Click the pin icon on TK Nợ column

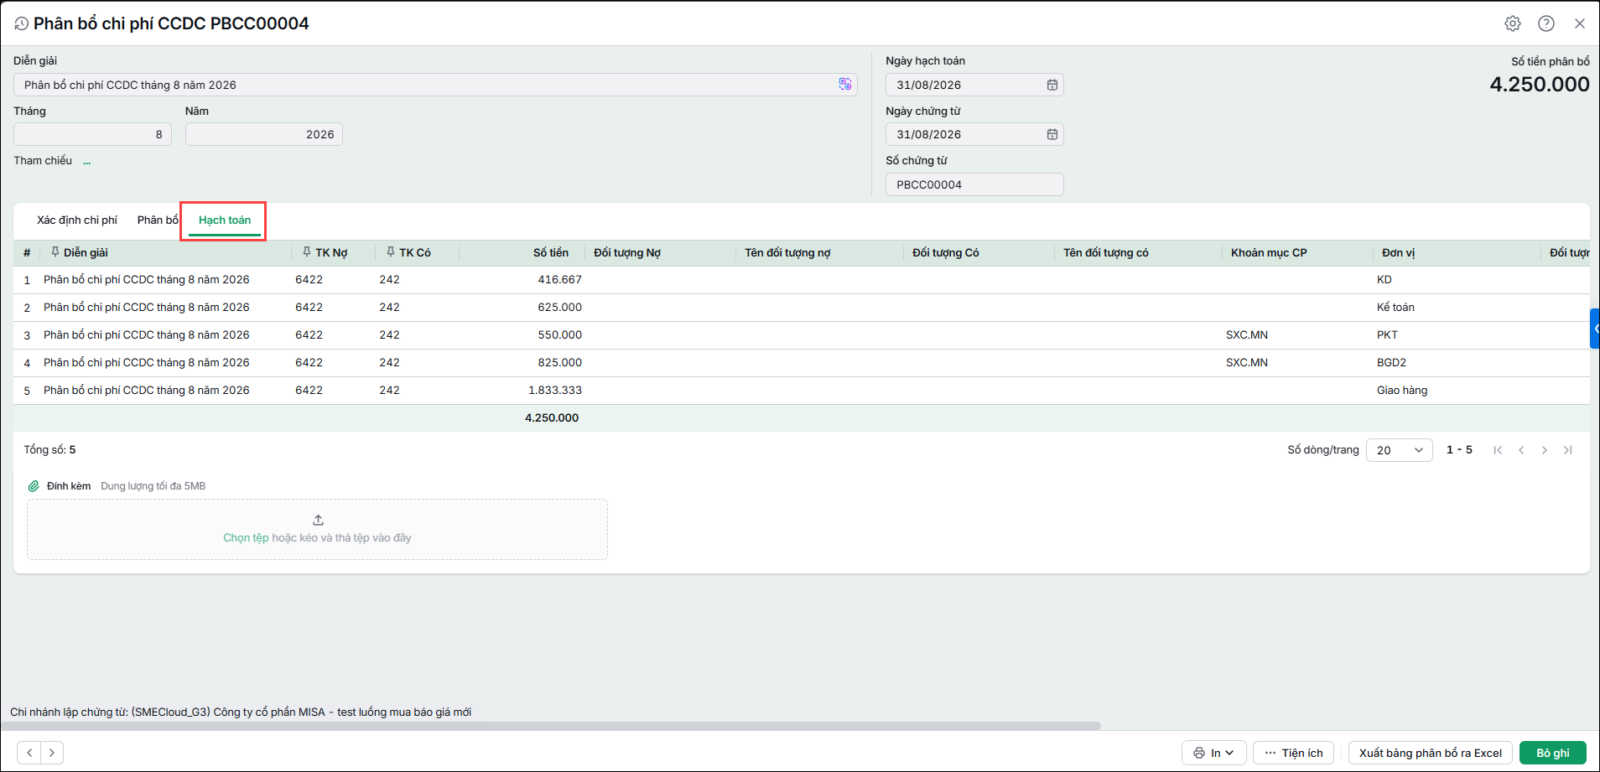[x=307, y=252]
